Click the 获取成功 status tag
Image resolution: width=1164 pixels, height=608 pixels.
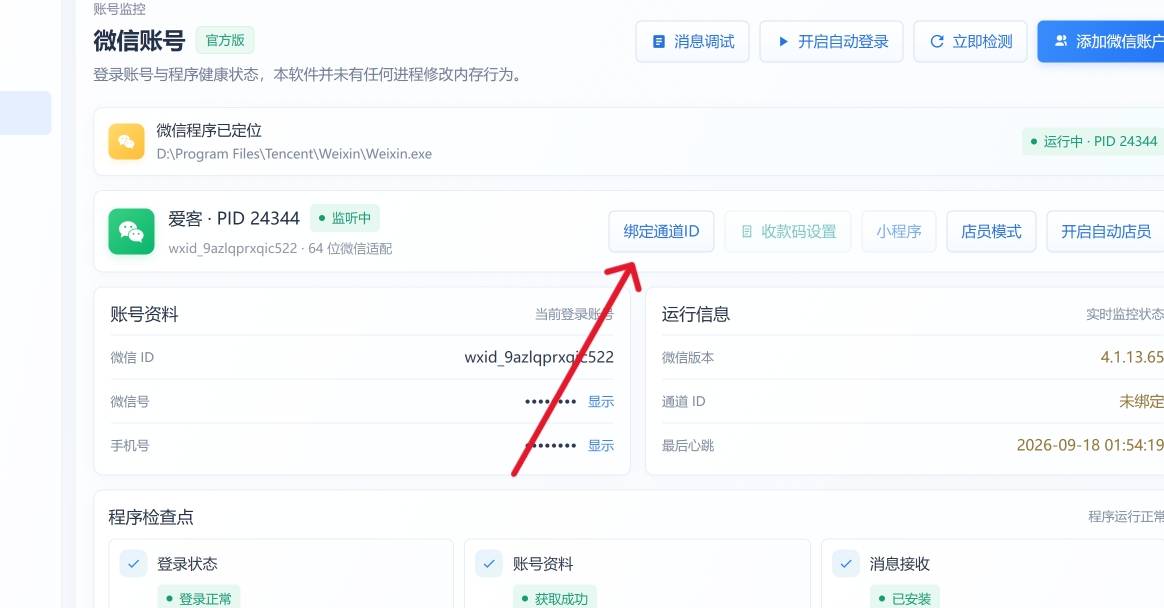(555, 598)
